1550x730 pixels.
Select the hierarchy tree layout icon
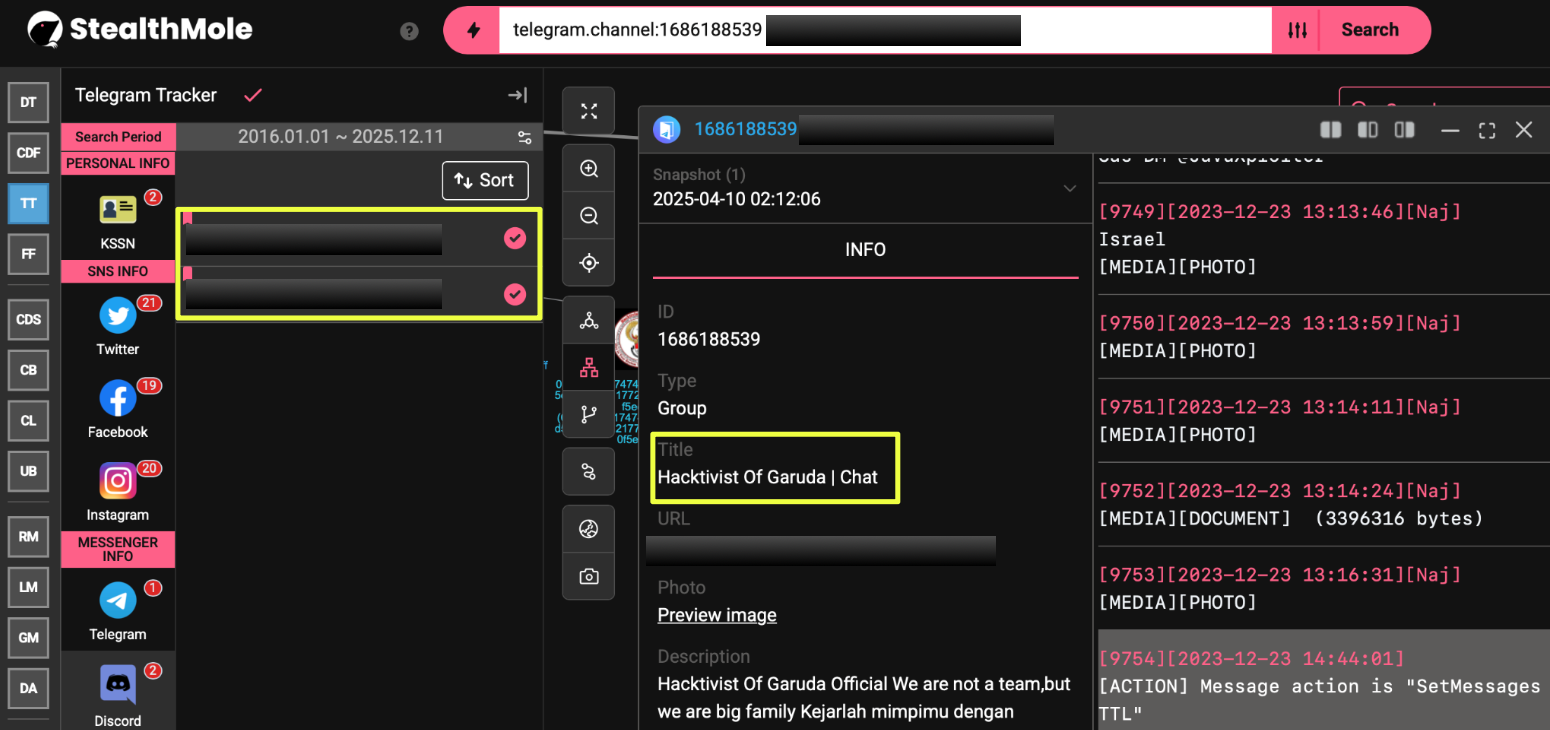589,367
